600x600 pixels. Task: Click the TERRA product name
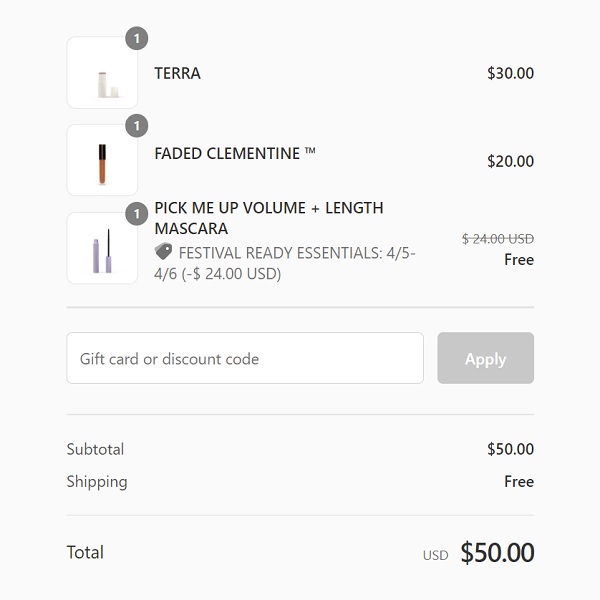[177, 73]
